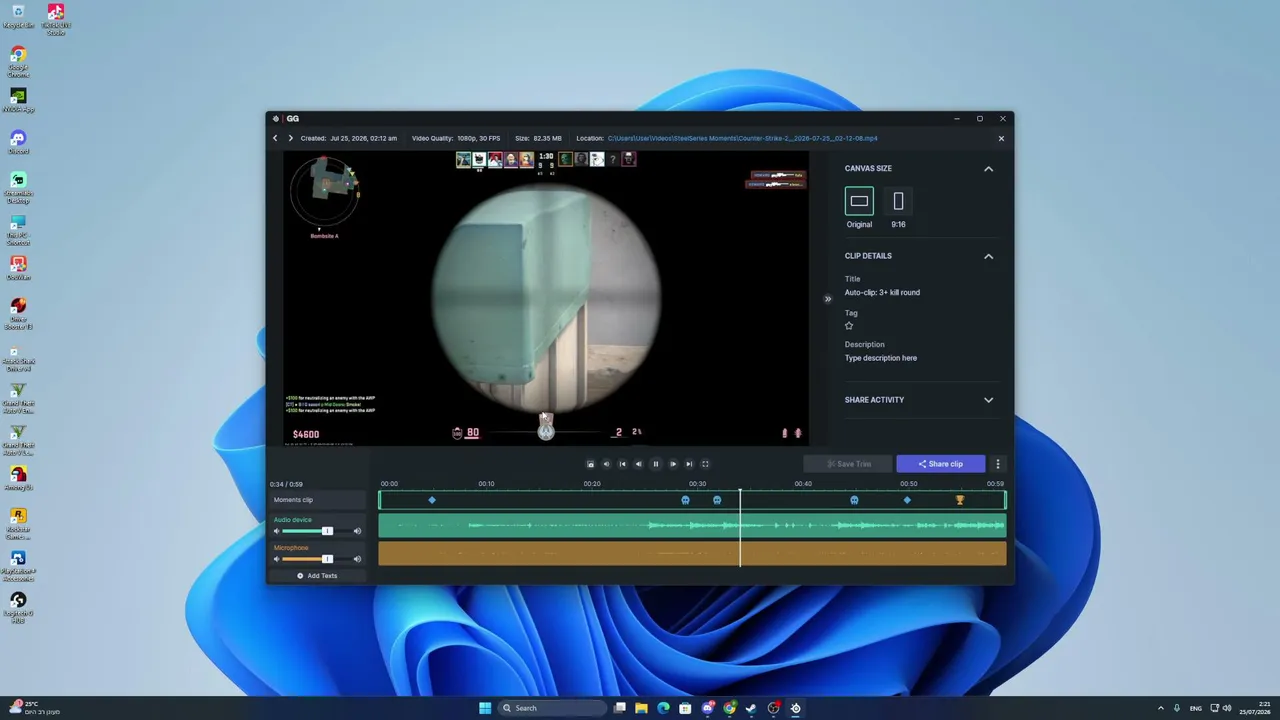
Task: Jump to the diamond marker near 00:50
Action: 907,500
